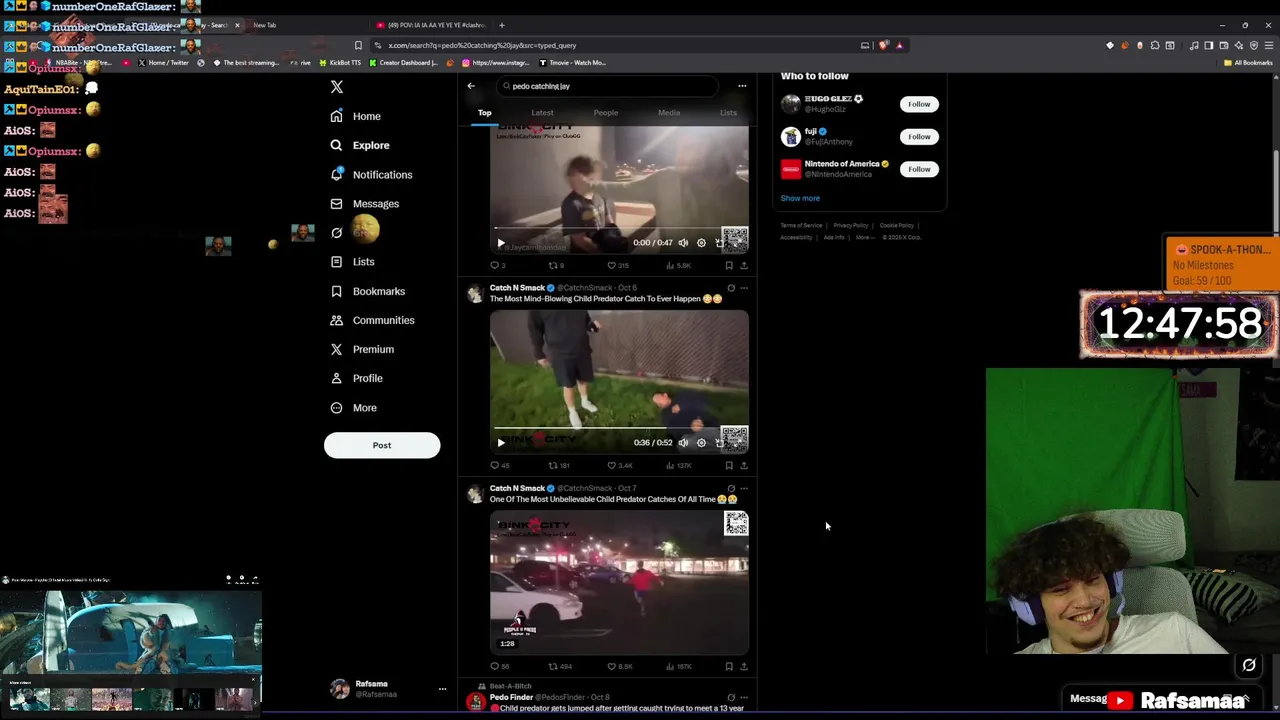Play the 0:47 video
This screenshot has width=1280, height=720.
tap(501, 242)
